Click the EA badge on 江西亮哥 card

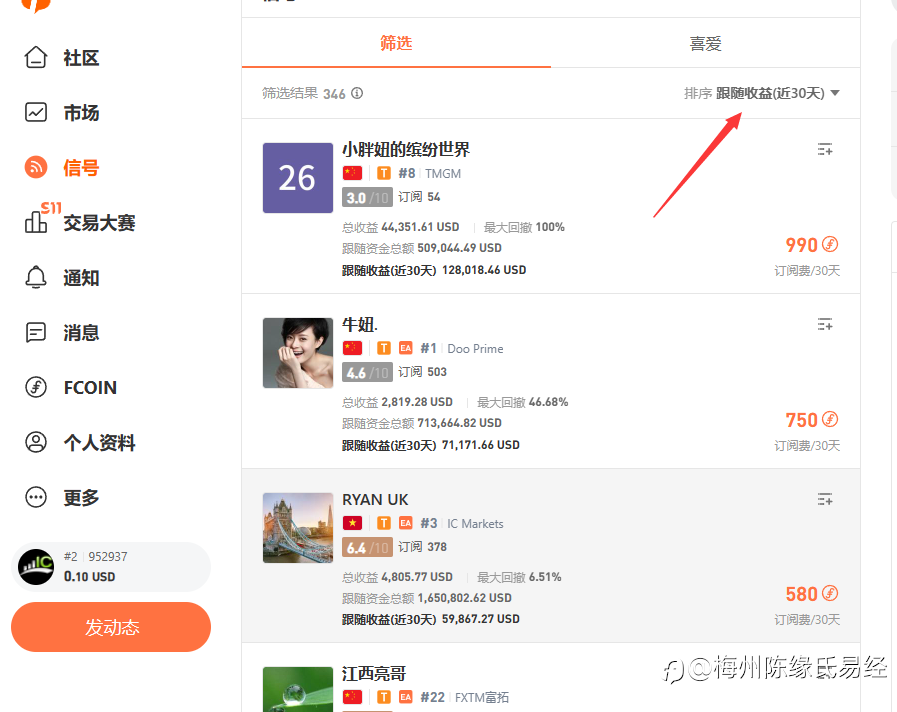[x=406, y=697]
